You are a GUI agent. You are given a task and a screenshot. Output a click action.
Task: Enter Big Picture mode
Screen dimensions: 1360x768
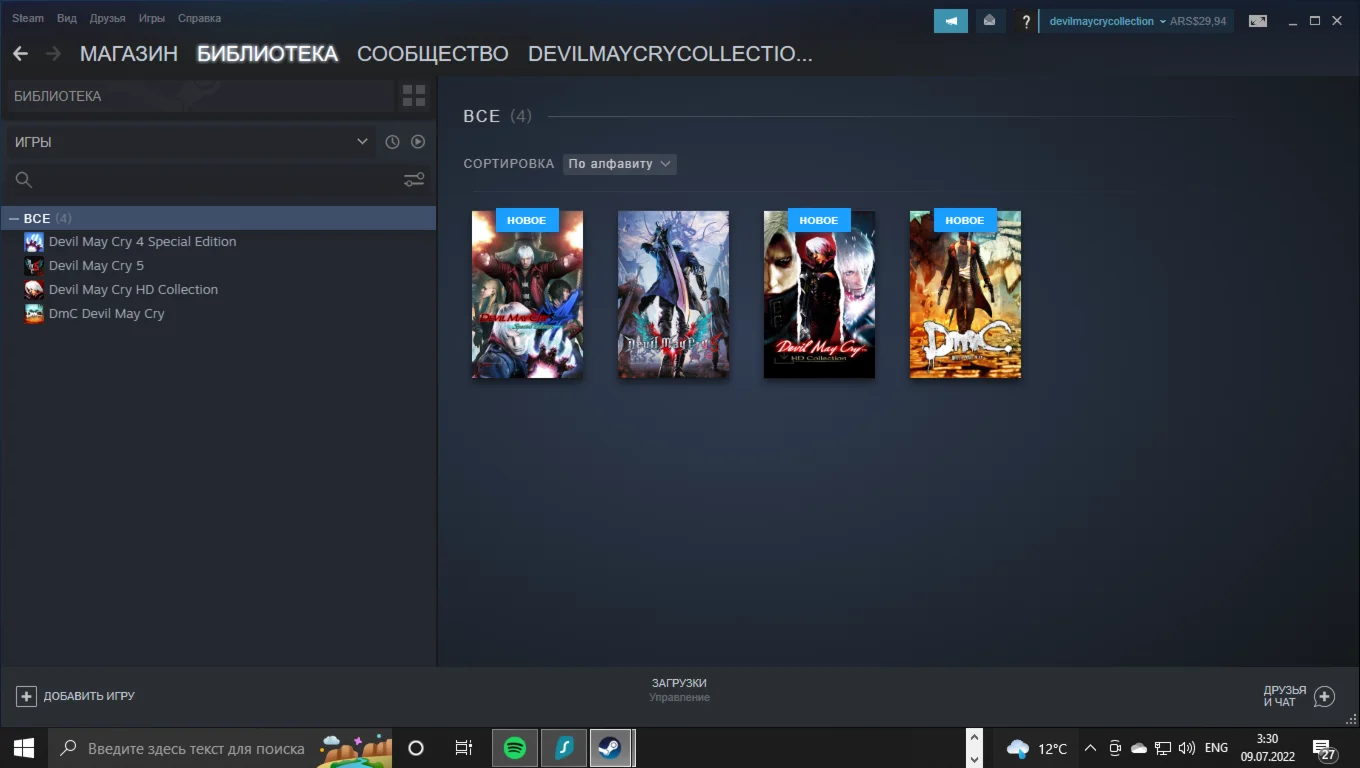tap(1257, 21)
